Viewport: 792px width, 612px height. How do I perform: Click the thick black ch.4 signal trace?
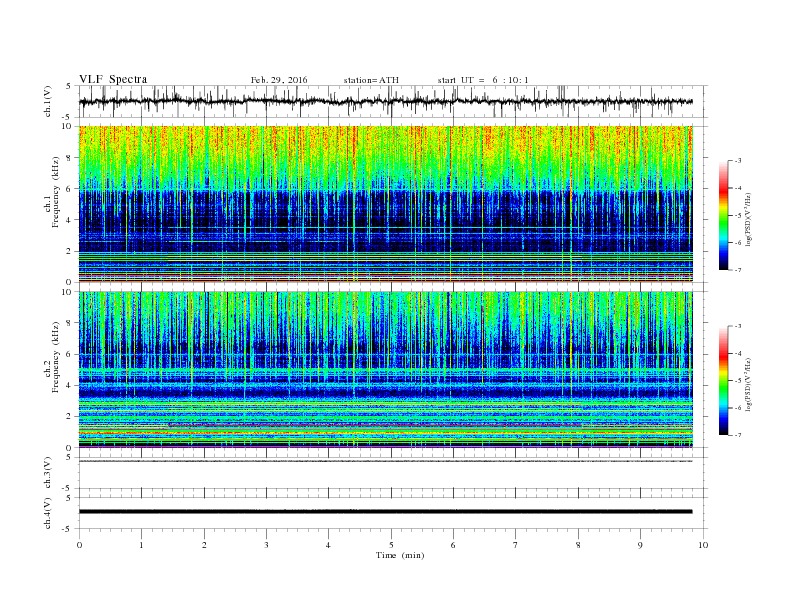click(385, 512)
